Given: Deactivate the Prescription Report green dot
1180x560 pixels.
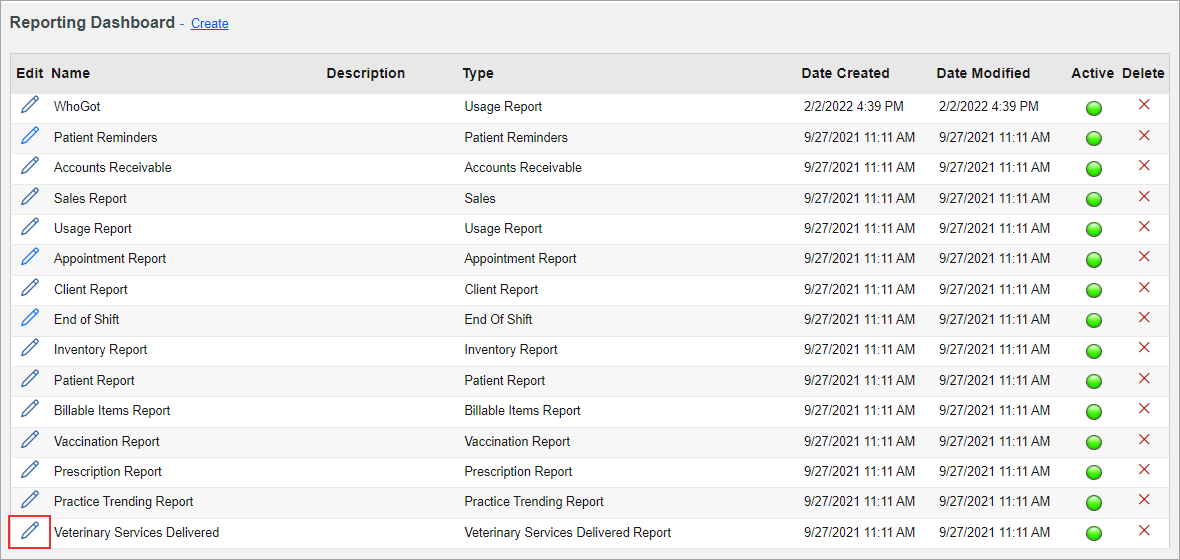Looking at the screenshot, I should 1094,473.
